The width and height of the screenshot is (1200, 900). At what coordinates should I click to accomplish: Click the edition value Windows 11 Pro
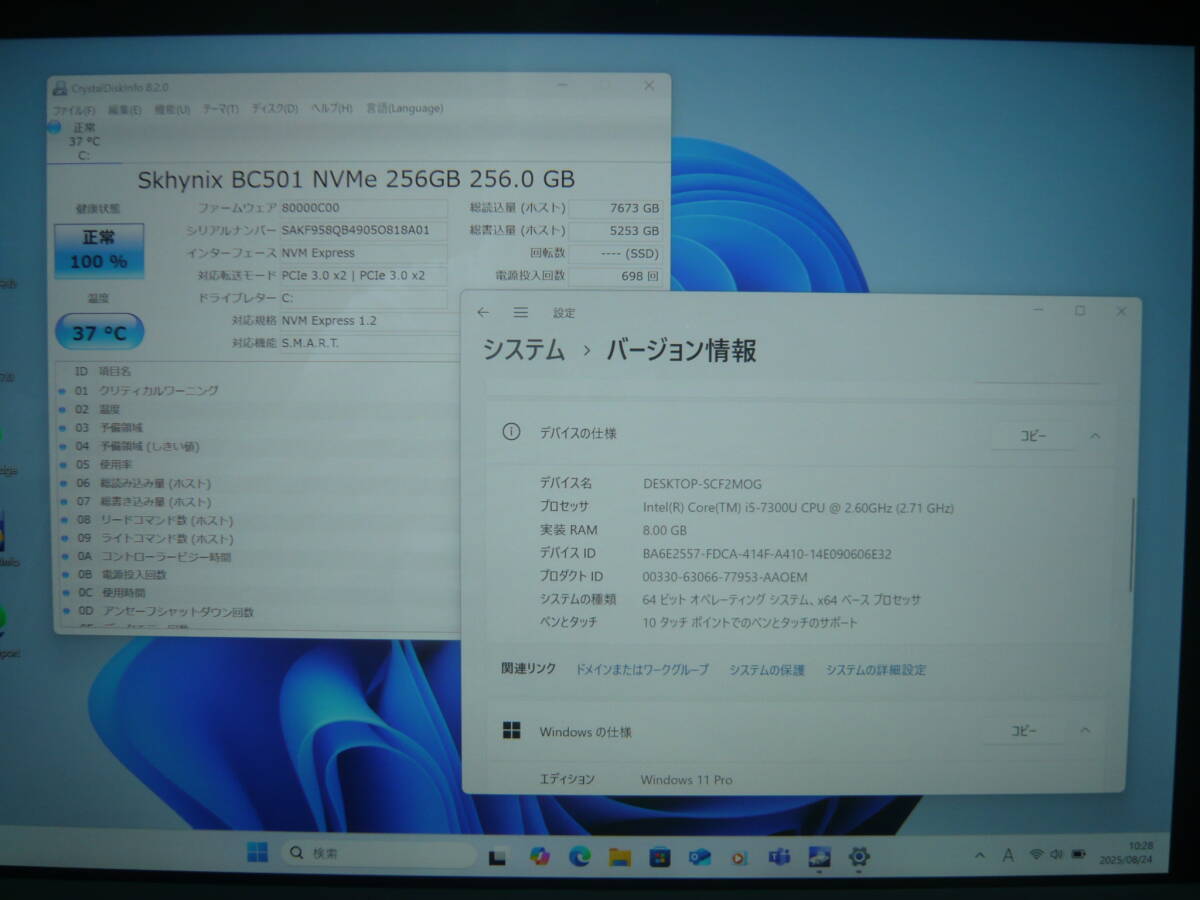tap(686, 780)
